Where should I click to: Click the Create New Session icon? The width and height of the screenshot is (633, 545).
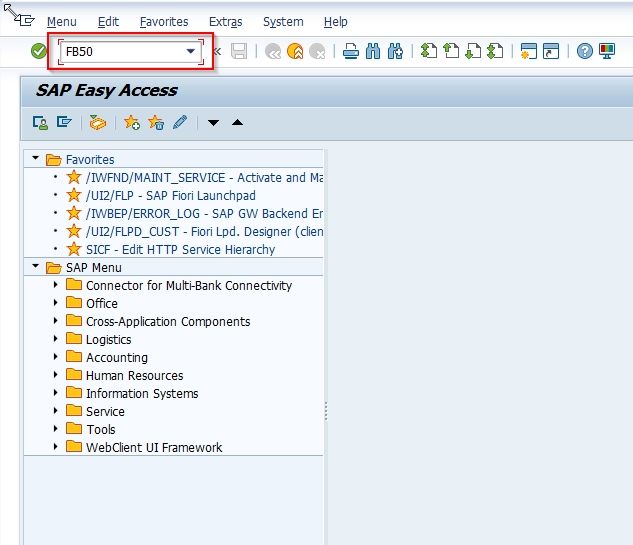pyautogui.click(x=528, y=51)
